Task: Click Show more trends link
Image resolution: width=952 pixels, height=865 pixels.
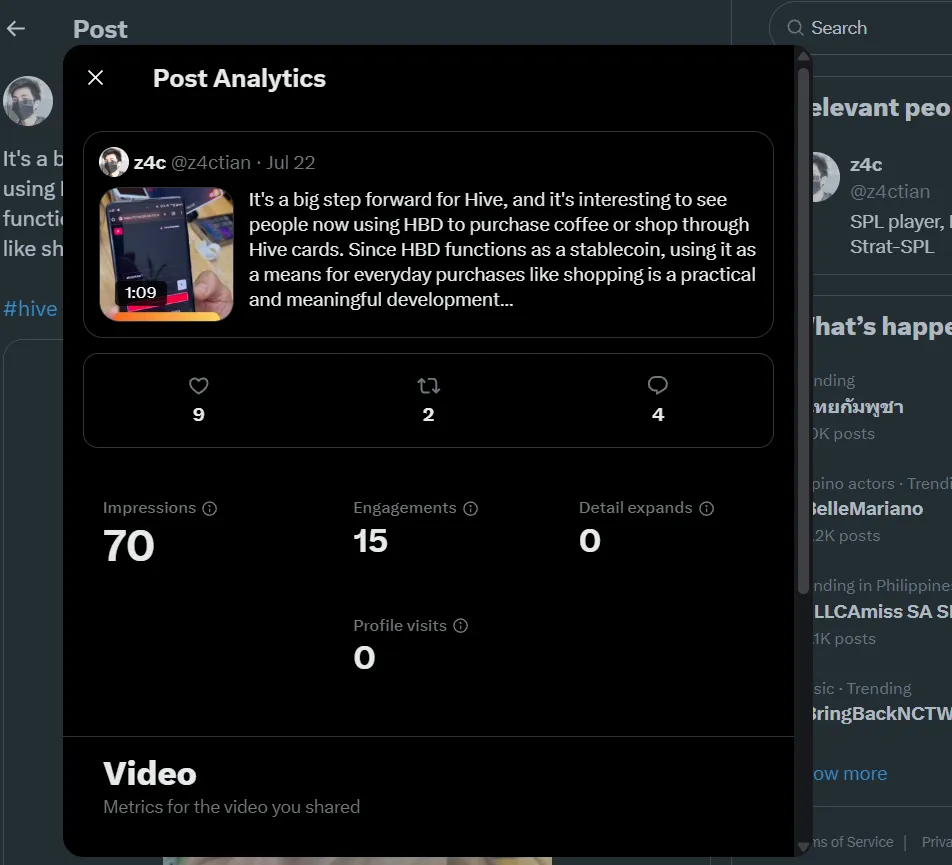Action: click(x=850, y=774)
